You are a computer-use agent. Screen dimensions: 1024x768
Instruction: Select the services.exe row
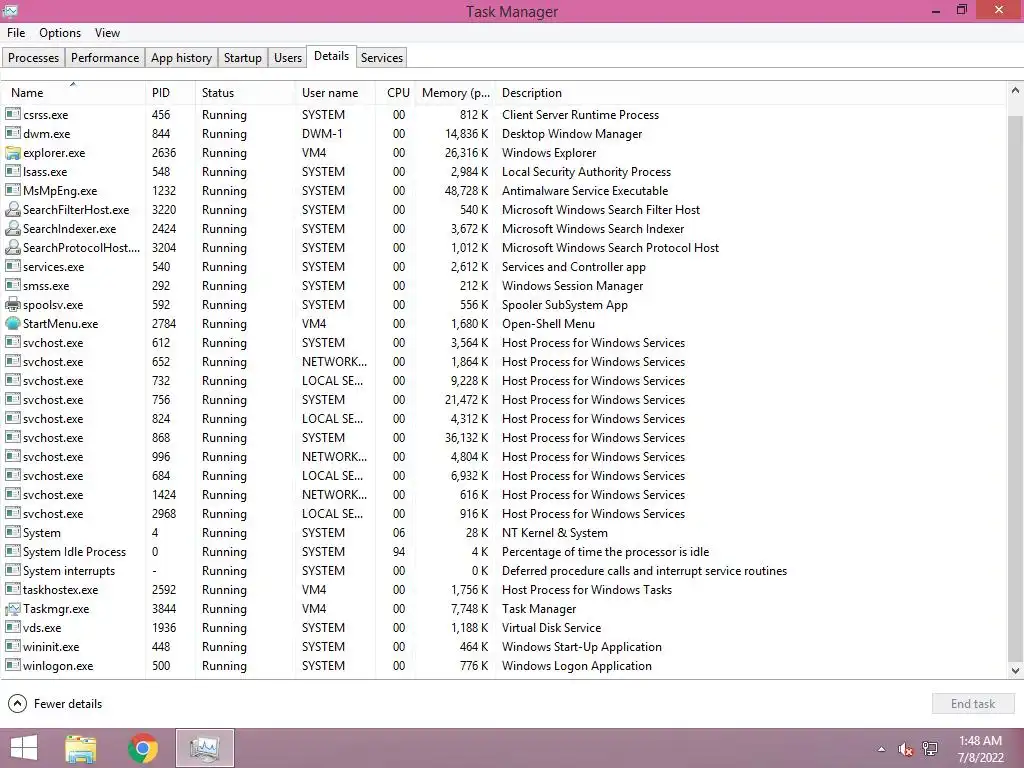(503, 266)
